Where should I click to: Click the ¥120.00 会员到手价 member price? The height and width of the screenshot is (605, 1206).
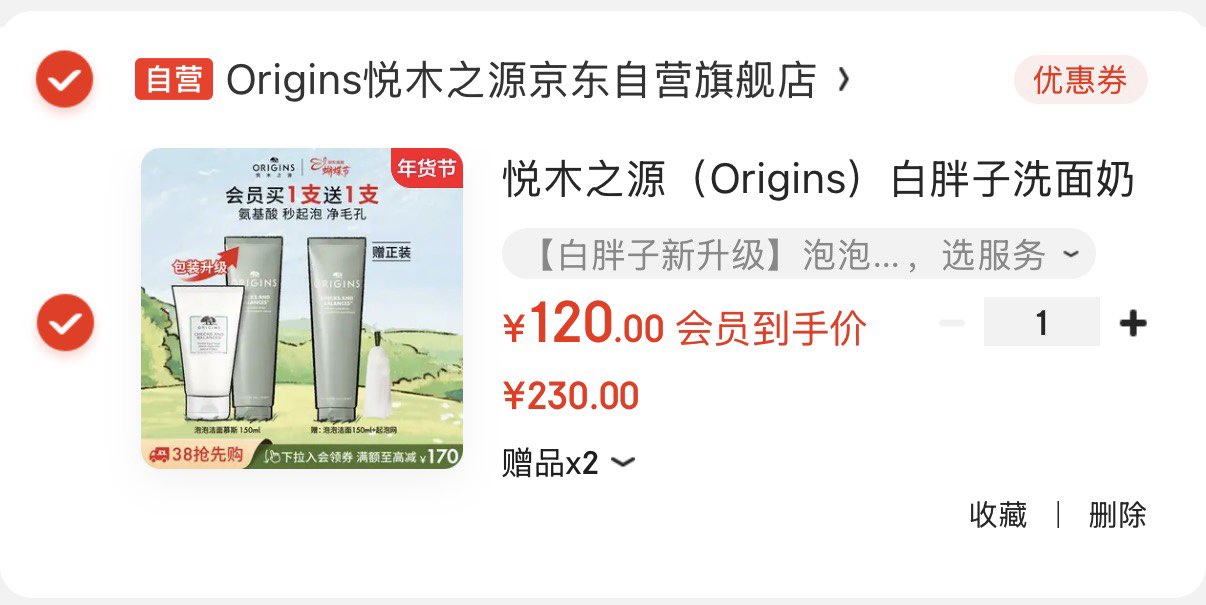(684, 325)
